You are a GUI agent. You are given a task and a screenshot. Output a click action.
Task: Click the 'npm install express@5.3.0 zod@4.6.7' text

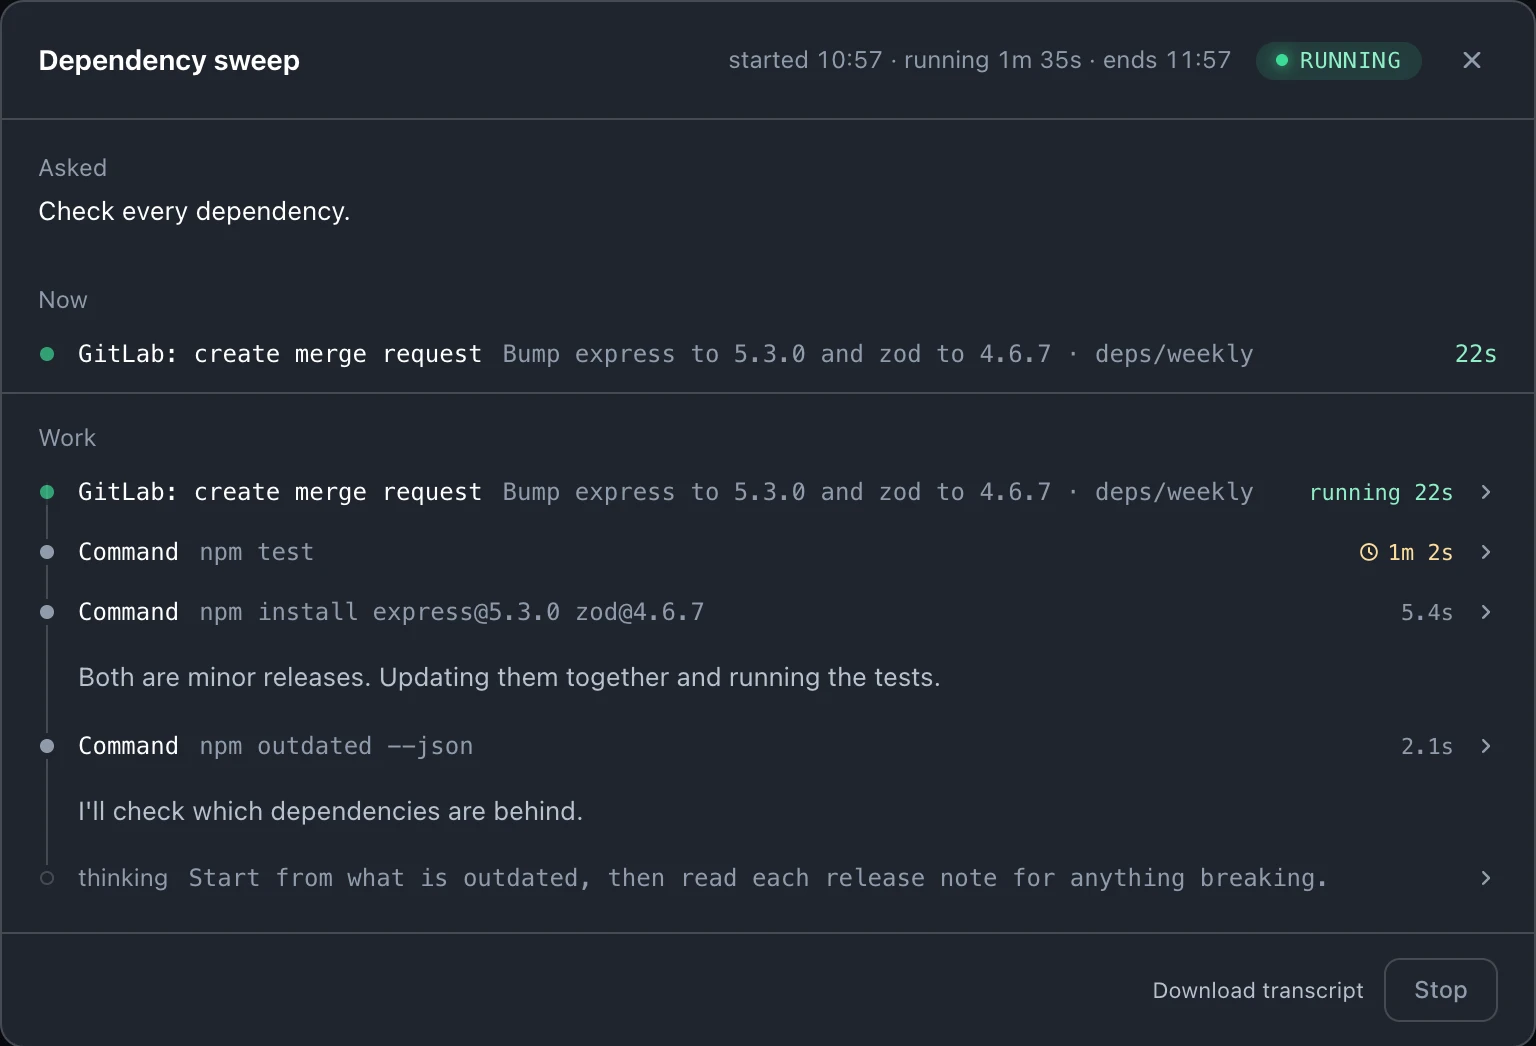click(x=452, y=612)
